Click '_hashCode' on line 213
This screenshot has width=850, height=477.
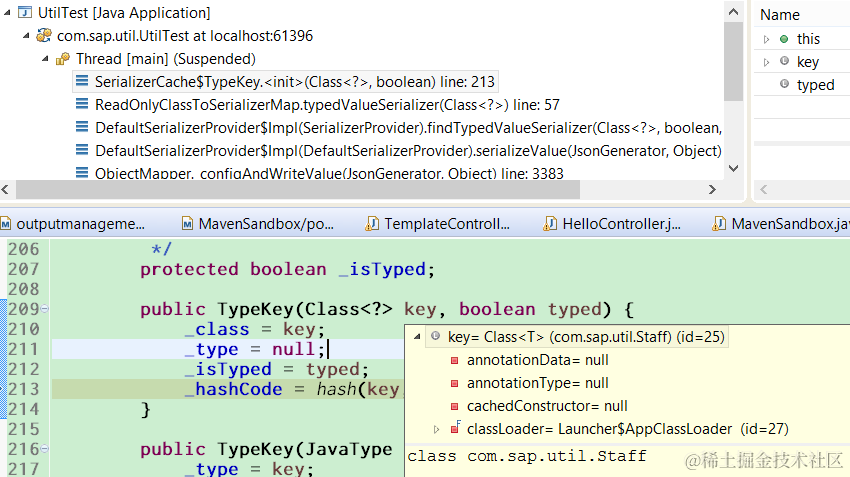(234, 389)
